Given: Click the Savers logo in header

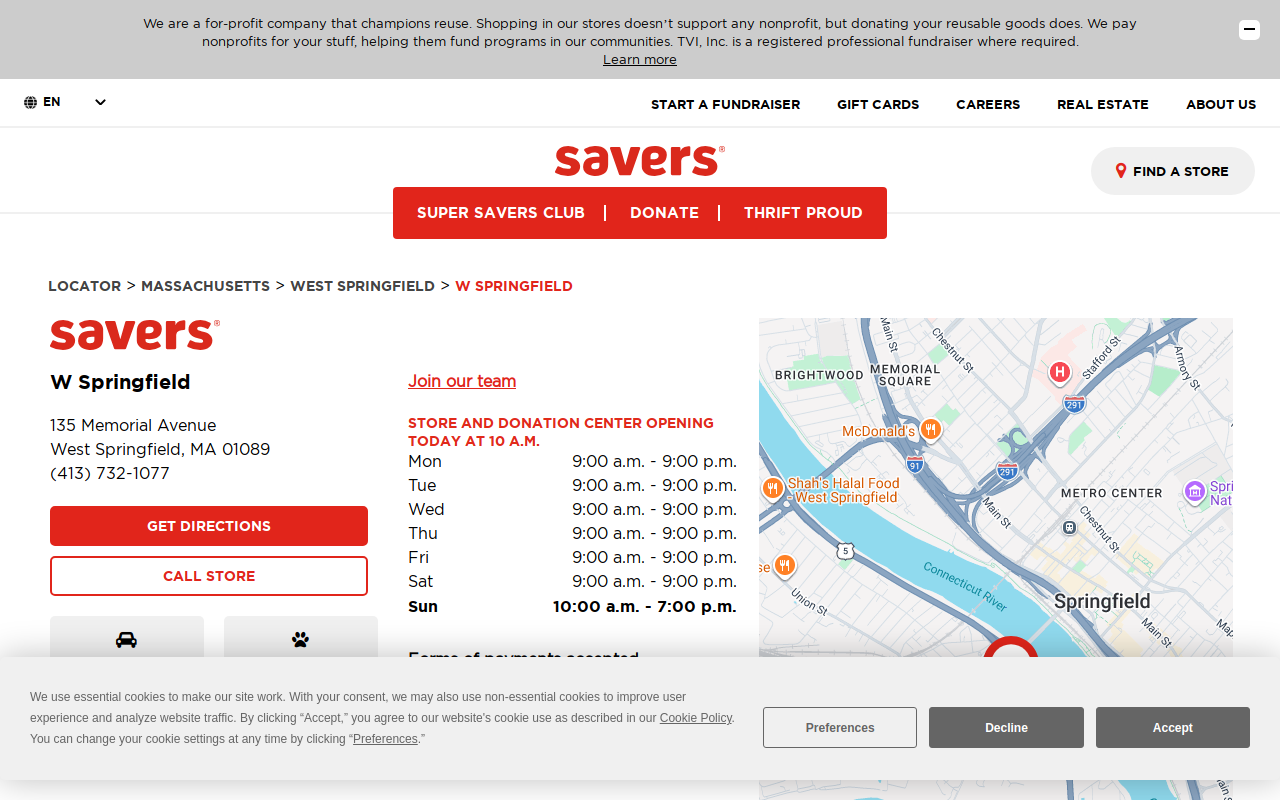Looking at the screenshot, I should [640, 160].
